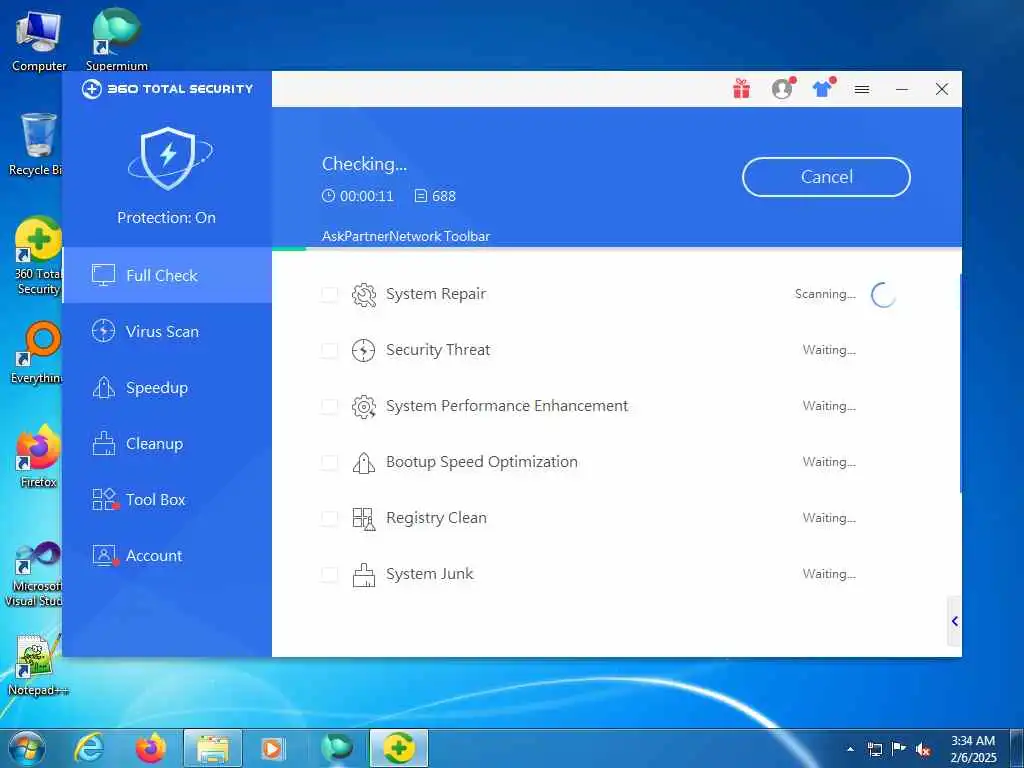
Task: Click the Tool Box grid icon
Action: [x=104, y=500]
